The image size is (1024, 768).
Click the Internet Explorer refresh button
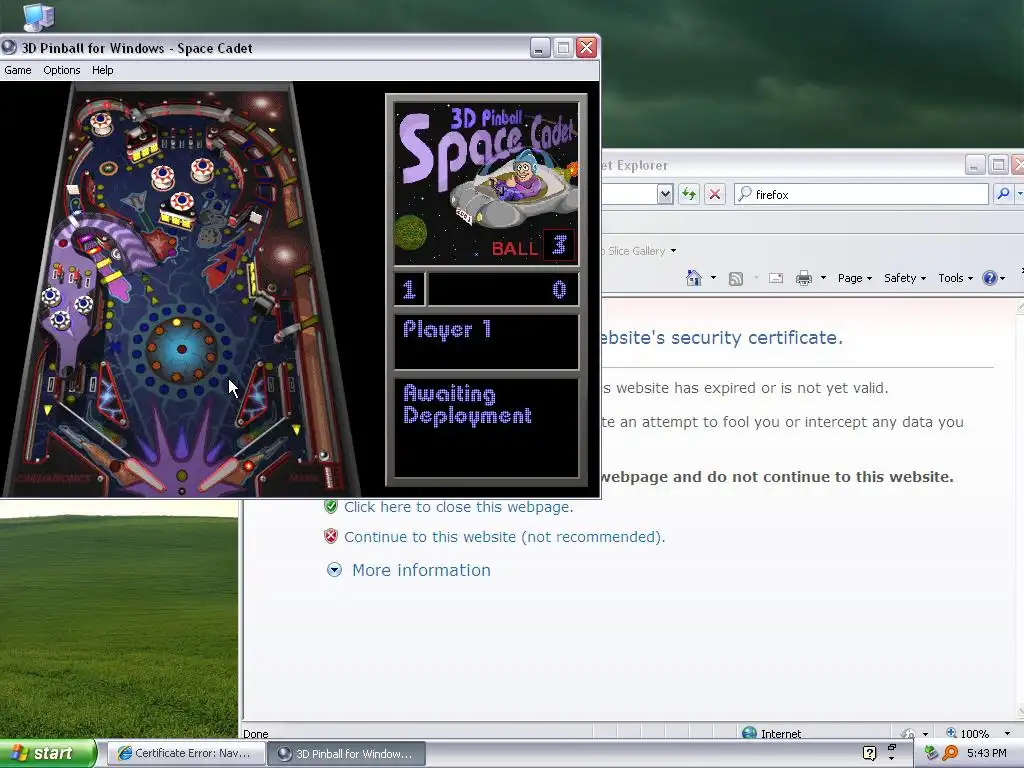[x=689, y=194]
